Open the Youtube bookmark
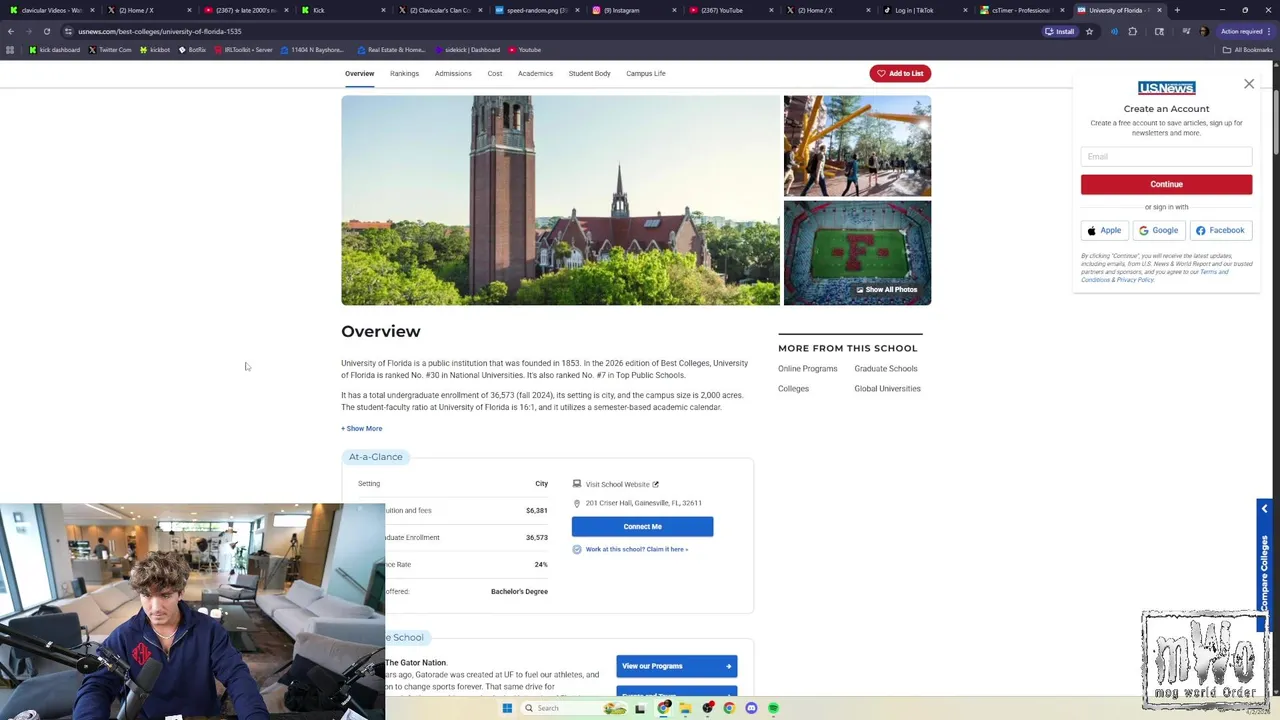The image size is (1280, 720). point(525,49)
